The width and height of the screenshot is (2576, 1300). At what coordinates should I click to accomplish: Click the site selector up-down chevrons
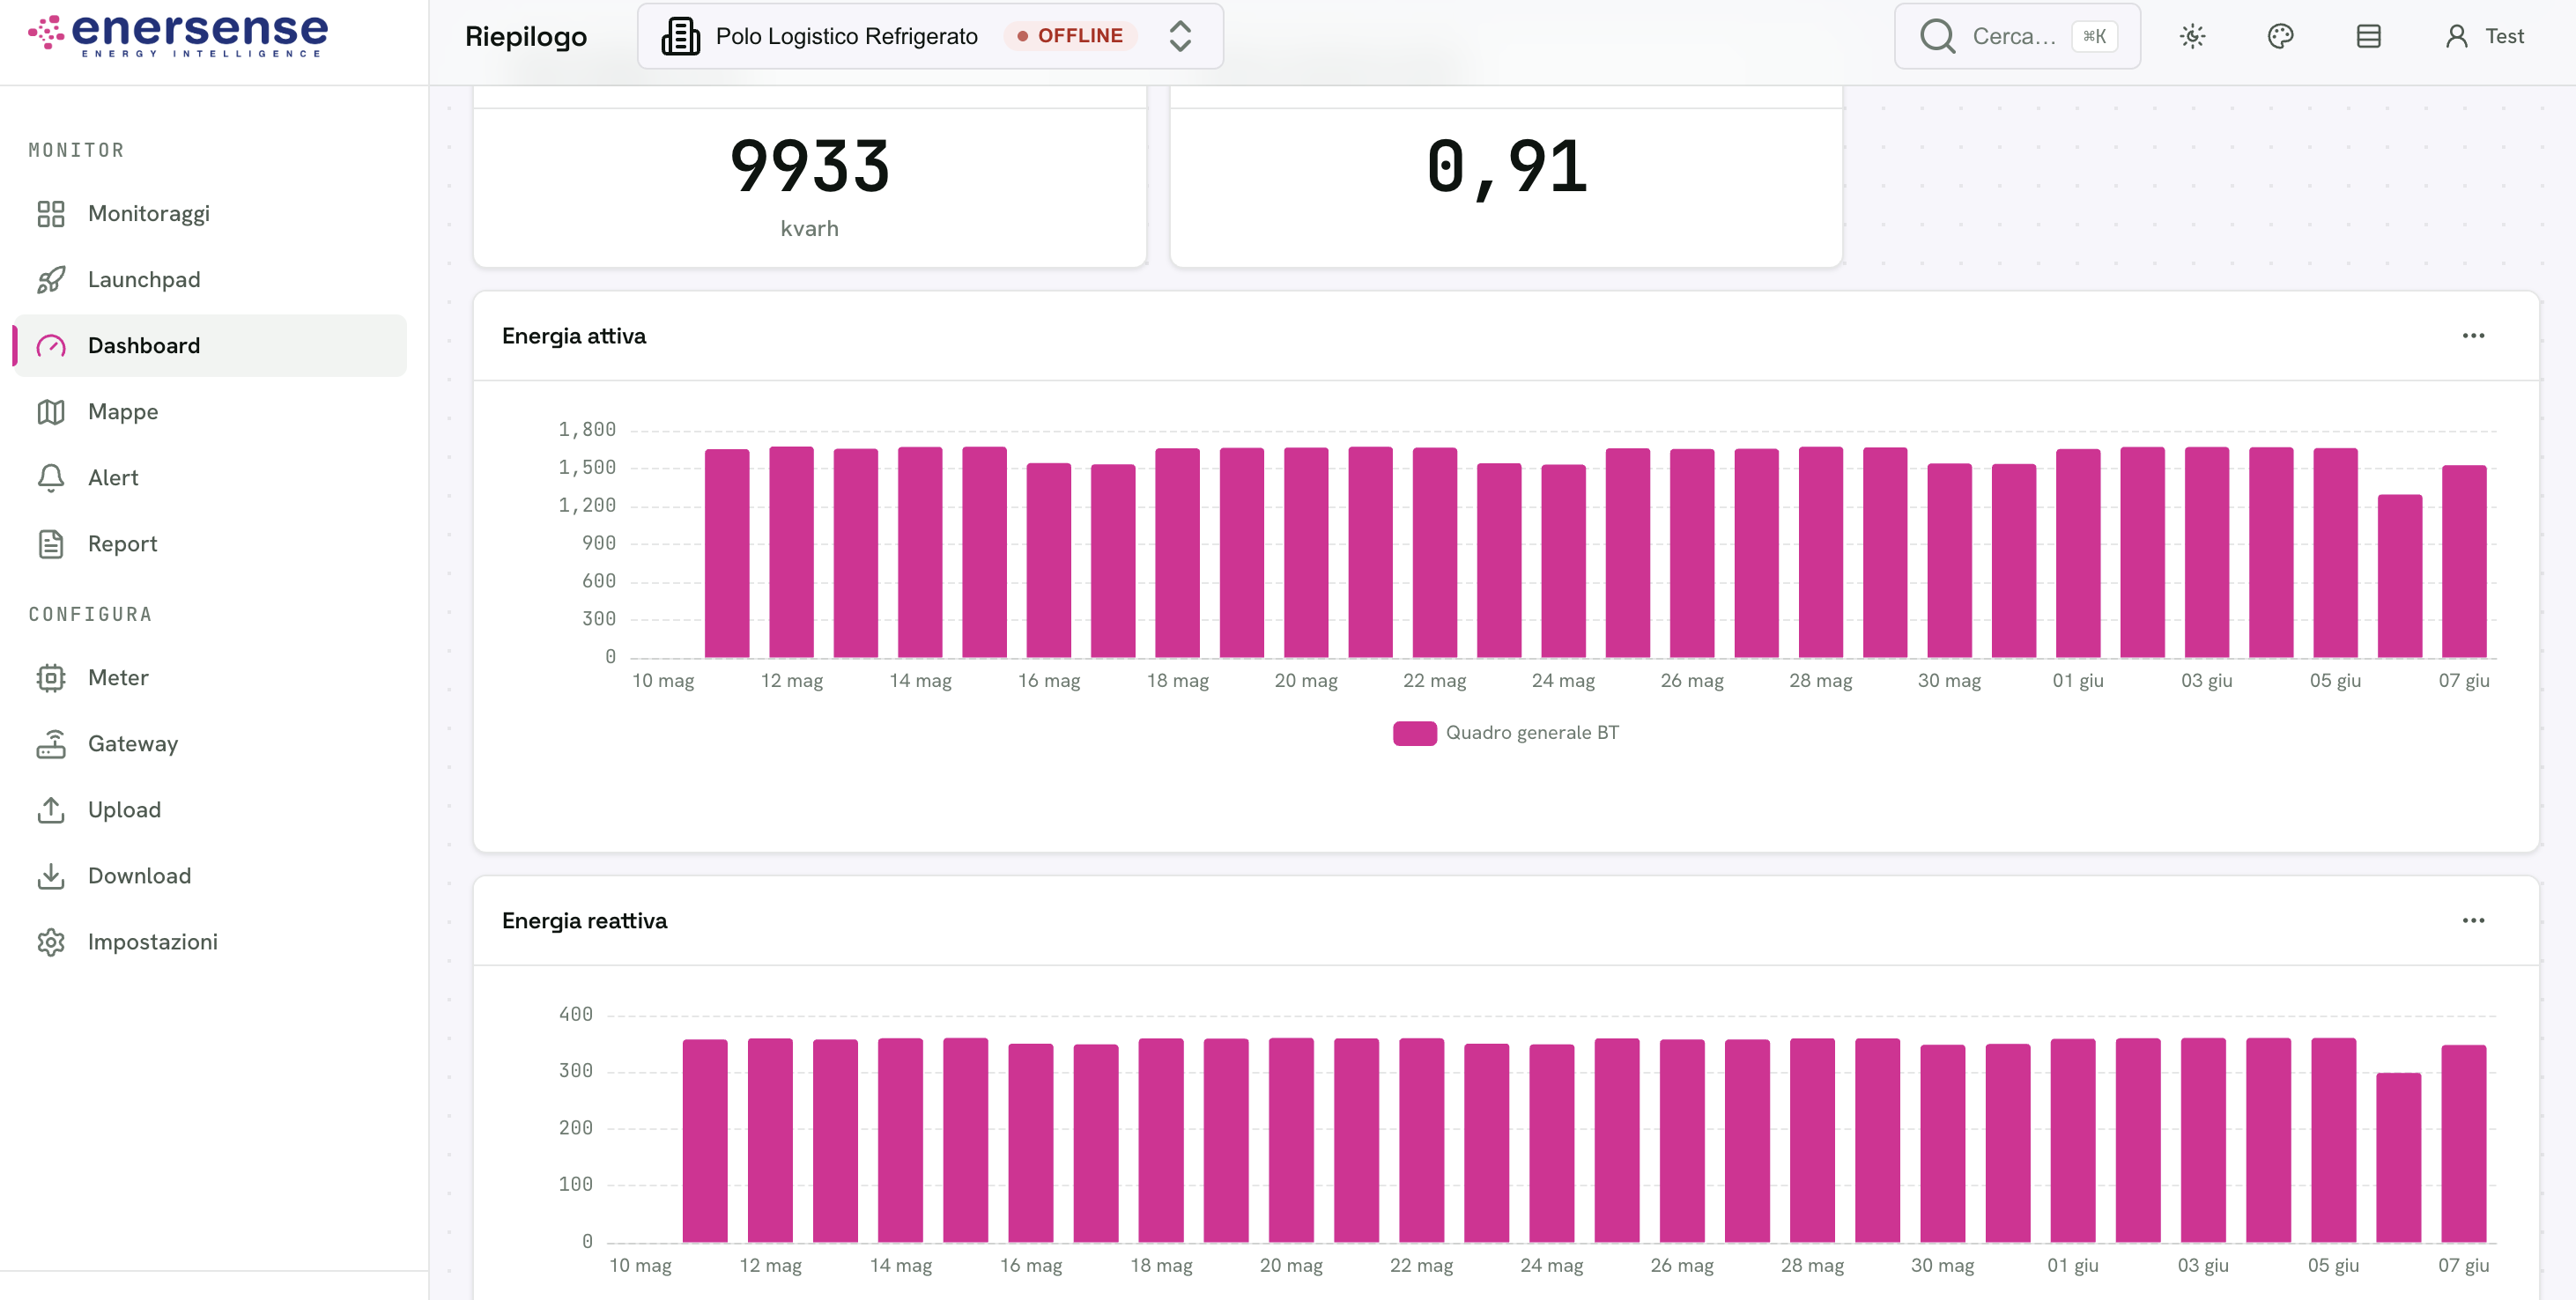coord(1180,36)
